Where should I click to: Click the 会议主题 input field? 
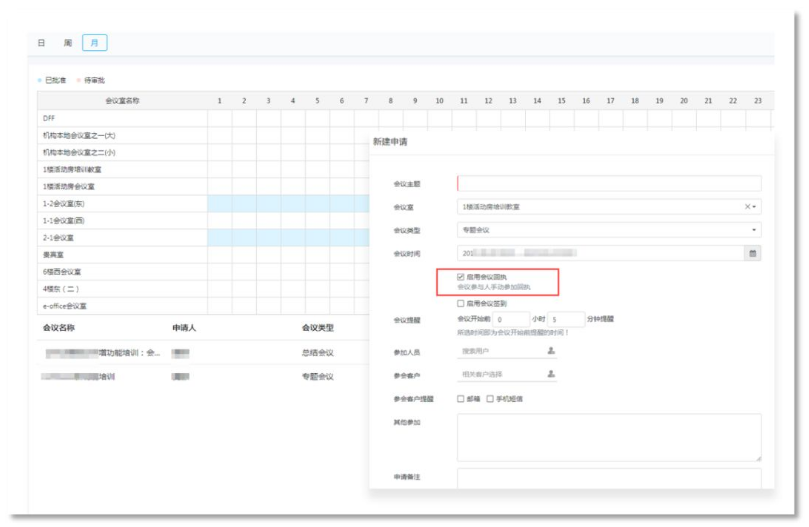tap(609, 183)
